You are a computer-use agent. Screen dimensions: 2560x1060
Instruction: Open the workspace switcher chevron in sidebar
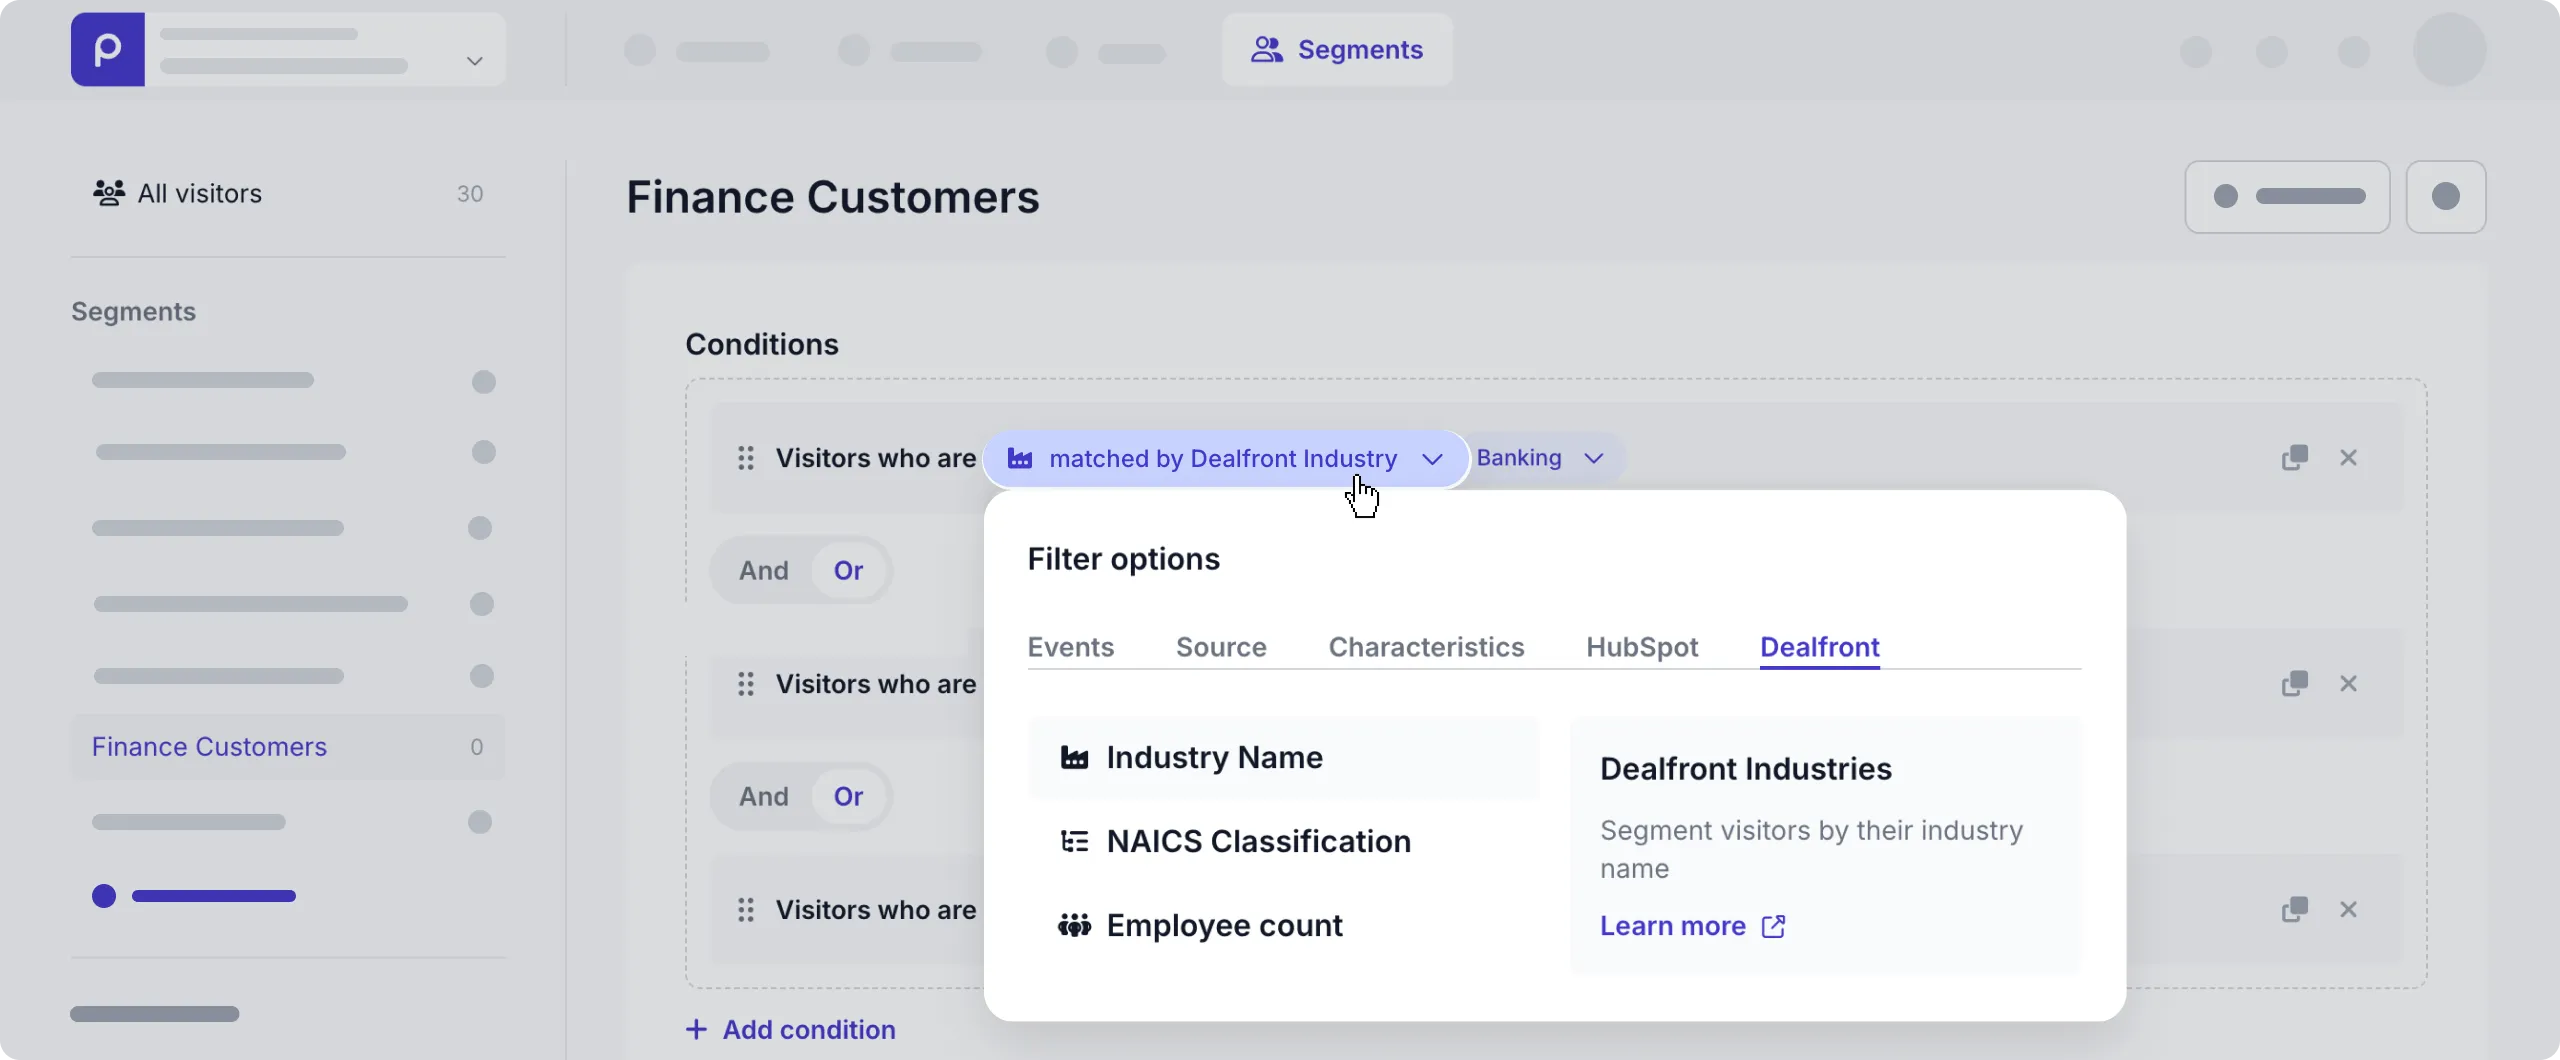coord(474,61)
